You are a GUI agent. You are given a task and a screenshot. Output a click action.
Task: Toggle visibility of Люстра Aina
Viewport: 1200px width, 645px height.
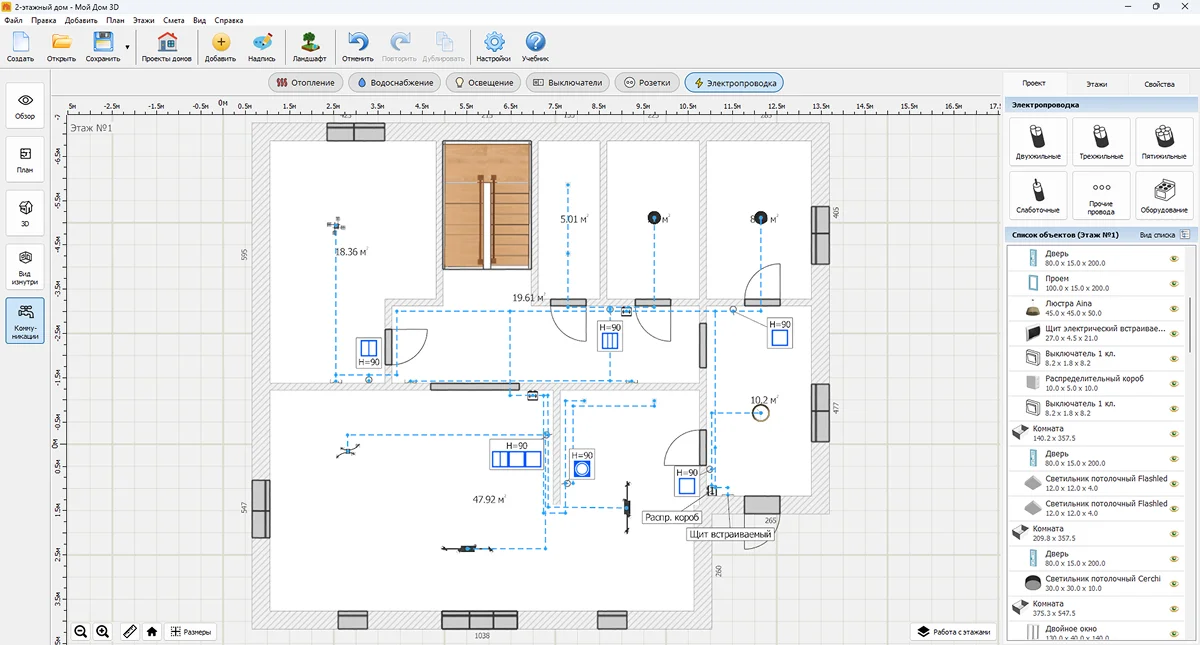click(x=1175, y=308)
